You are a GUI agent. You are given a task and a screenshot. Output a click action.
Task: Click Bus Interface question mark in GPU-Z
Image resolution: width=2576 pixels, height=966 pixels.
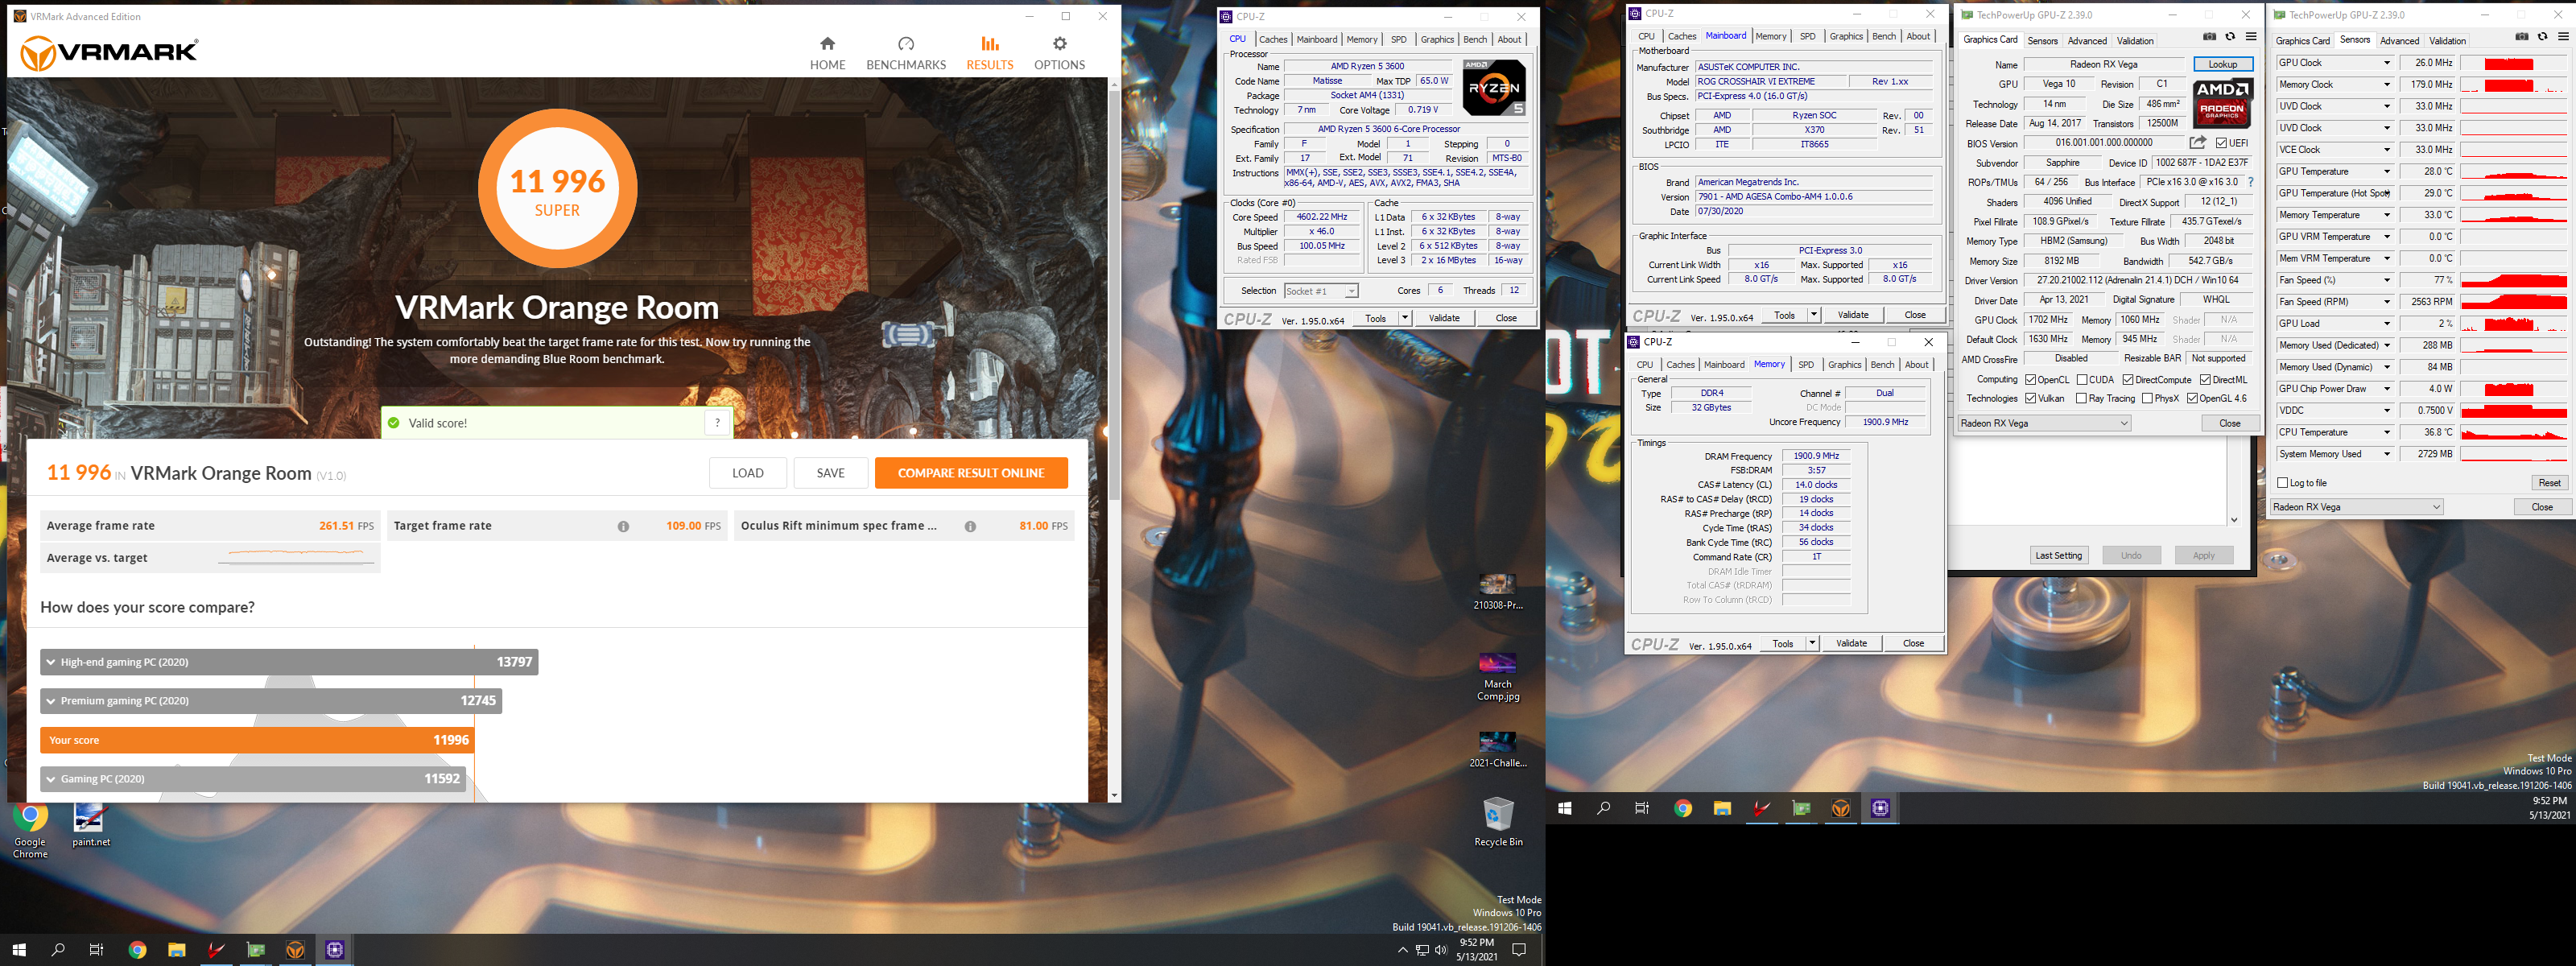pos(2250,182)
